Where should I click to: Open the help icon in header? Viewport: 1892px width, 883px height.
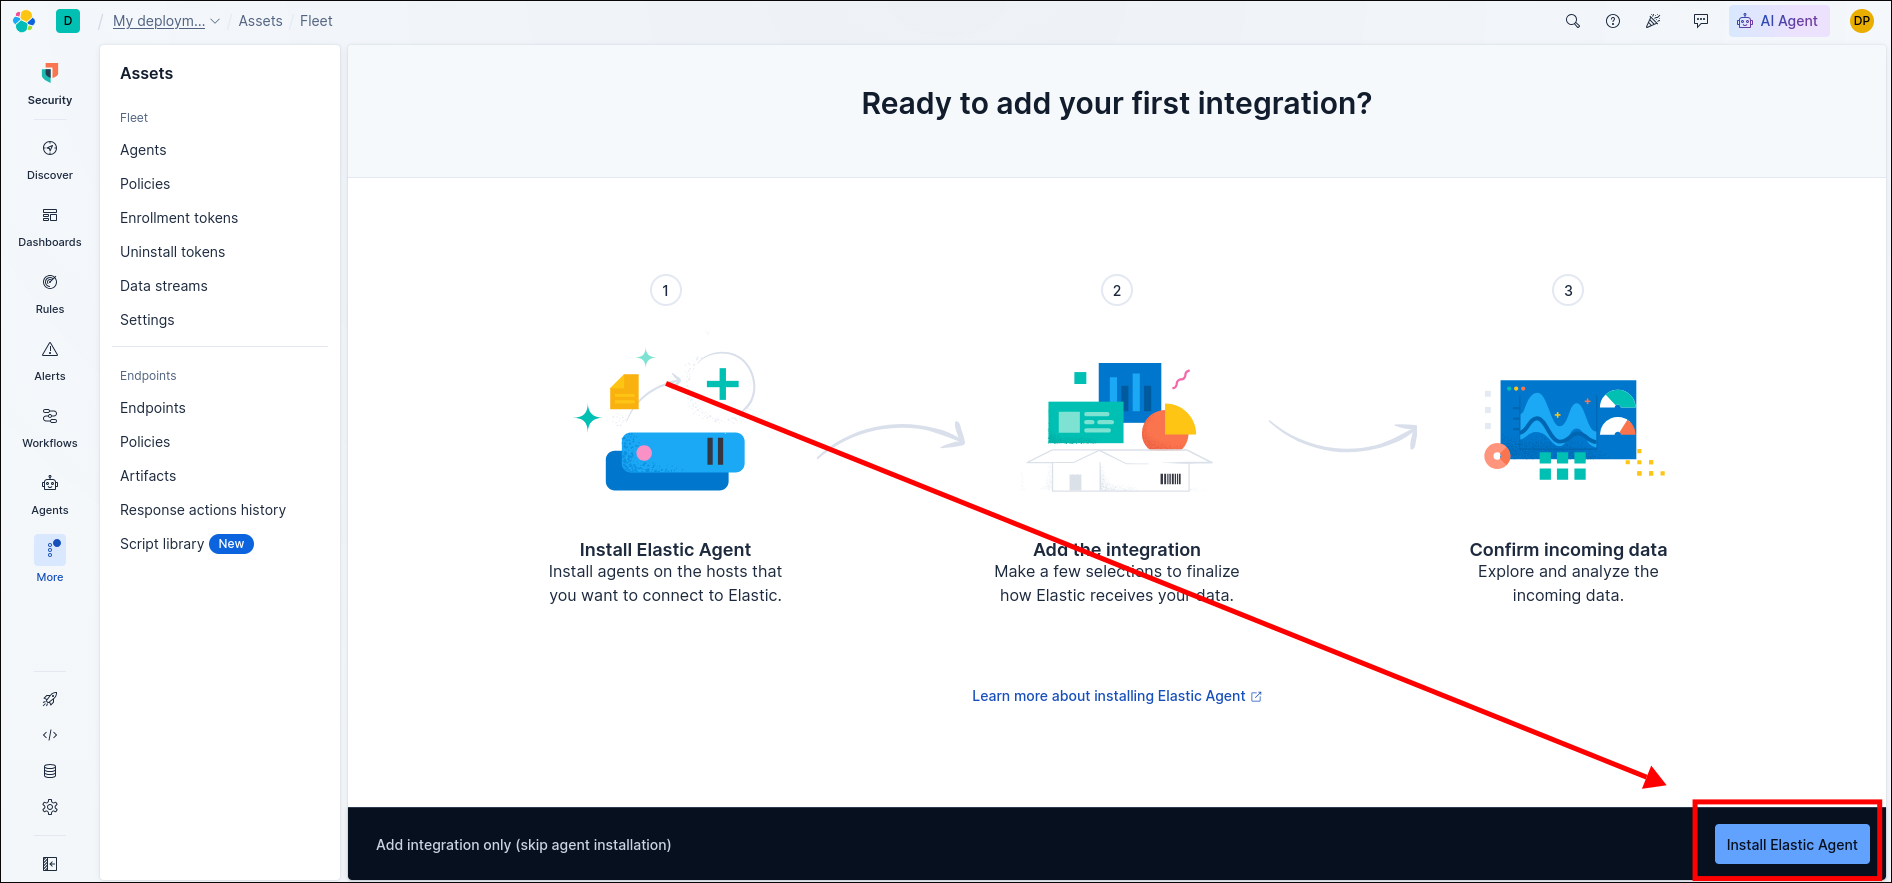point(1613,21)
